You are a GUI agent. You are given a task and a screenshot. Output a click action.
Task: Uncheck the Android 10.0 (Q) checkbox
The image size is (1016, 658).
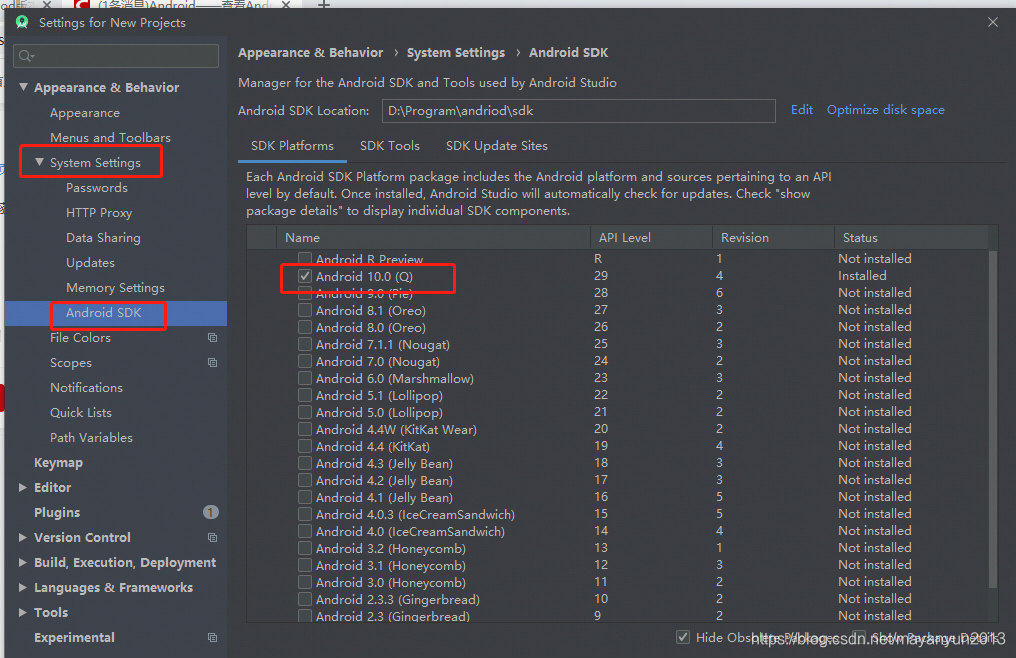tap(305, 276)
